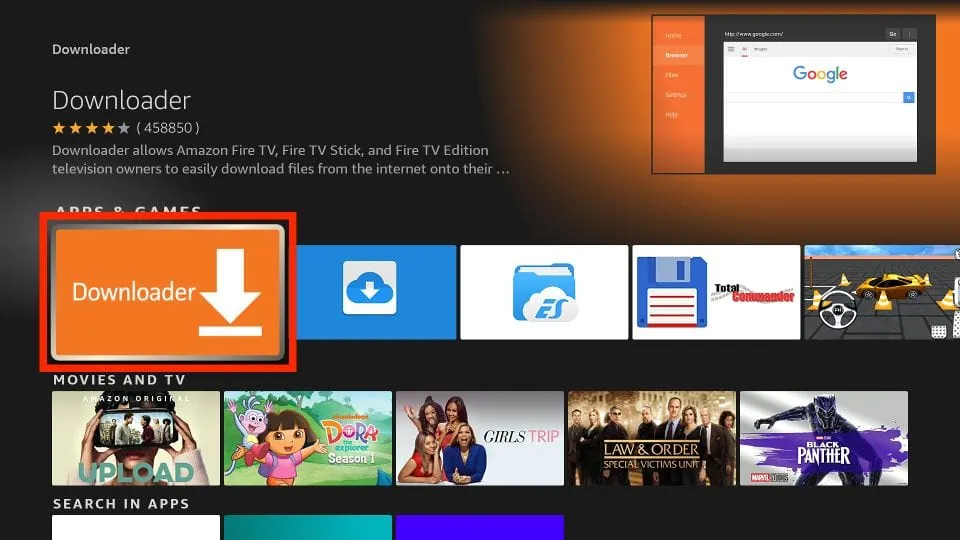The image size is (960, 540).
Task: Click the Downloader preview screenshot with Google
Action: coord(793,94)
